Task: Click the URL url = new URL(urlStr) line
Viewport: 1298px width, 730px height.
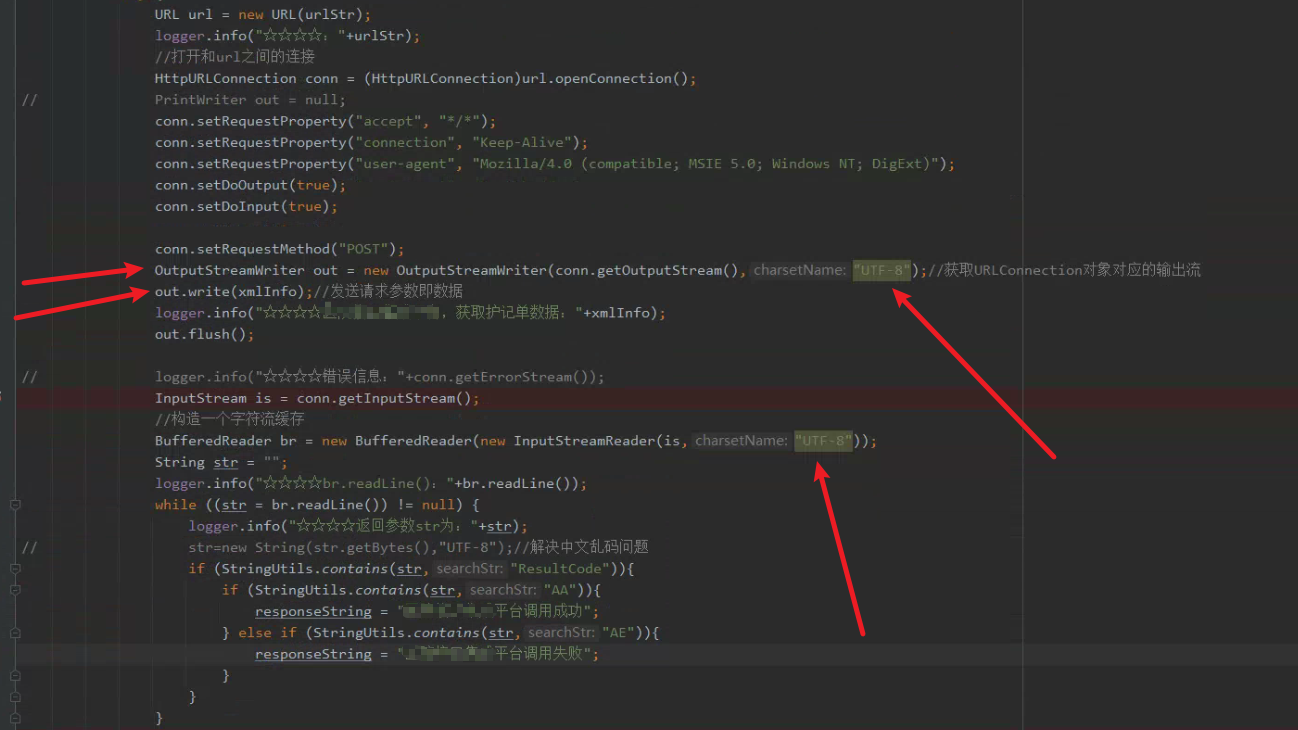Action: [263, 15]
